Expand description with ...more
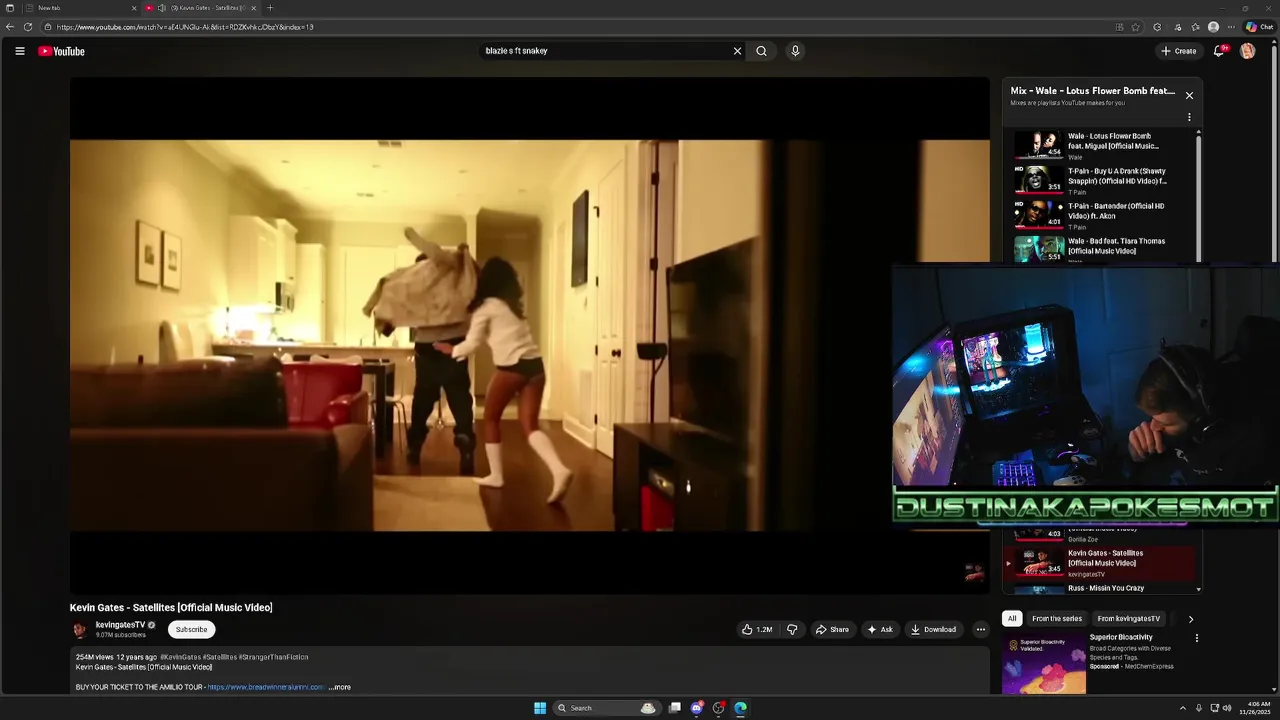The height and width of the screenshot is (720, 1280). pos(340,687)
